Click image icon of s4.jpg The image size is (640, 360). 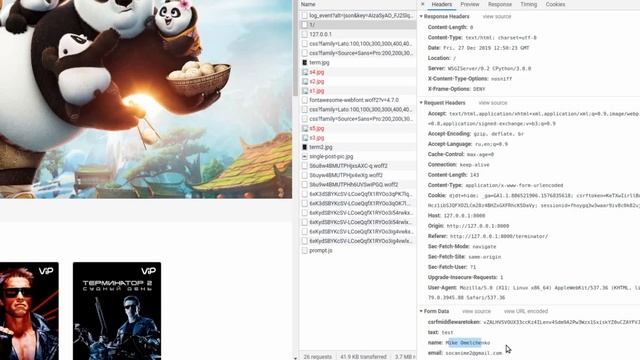304,72
